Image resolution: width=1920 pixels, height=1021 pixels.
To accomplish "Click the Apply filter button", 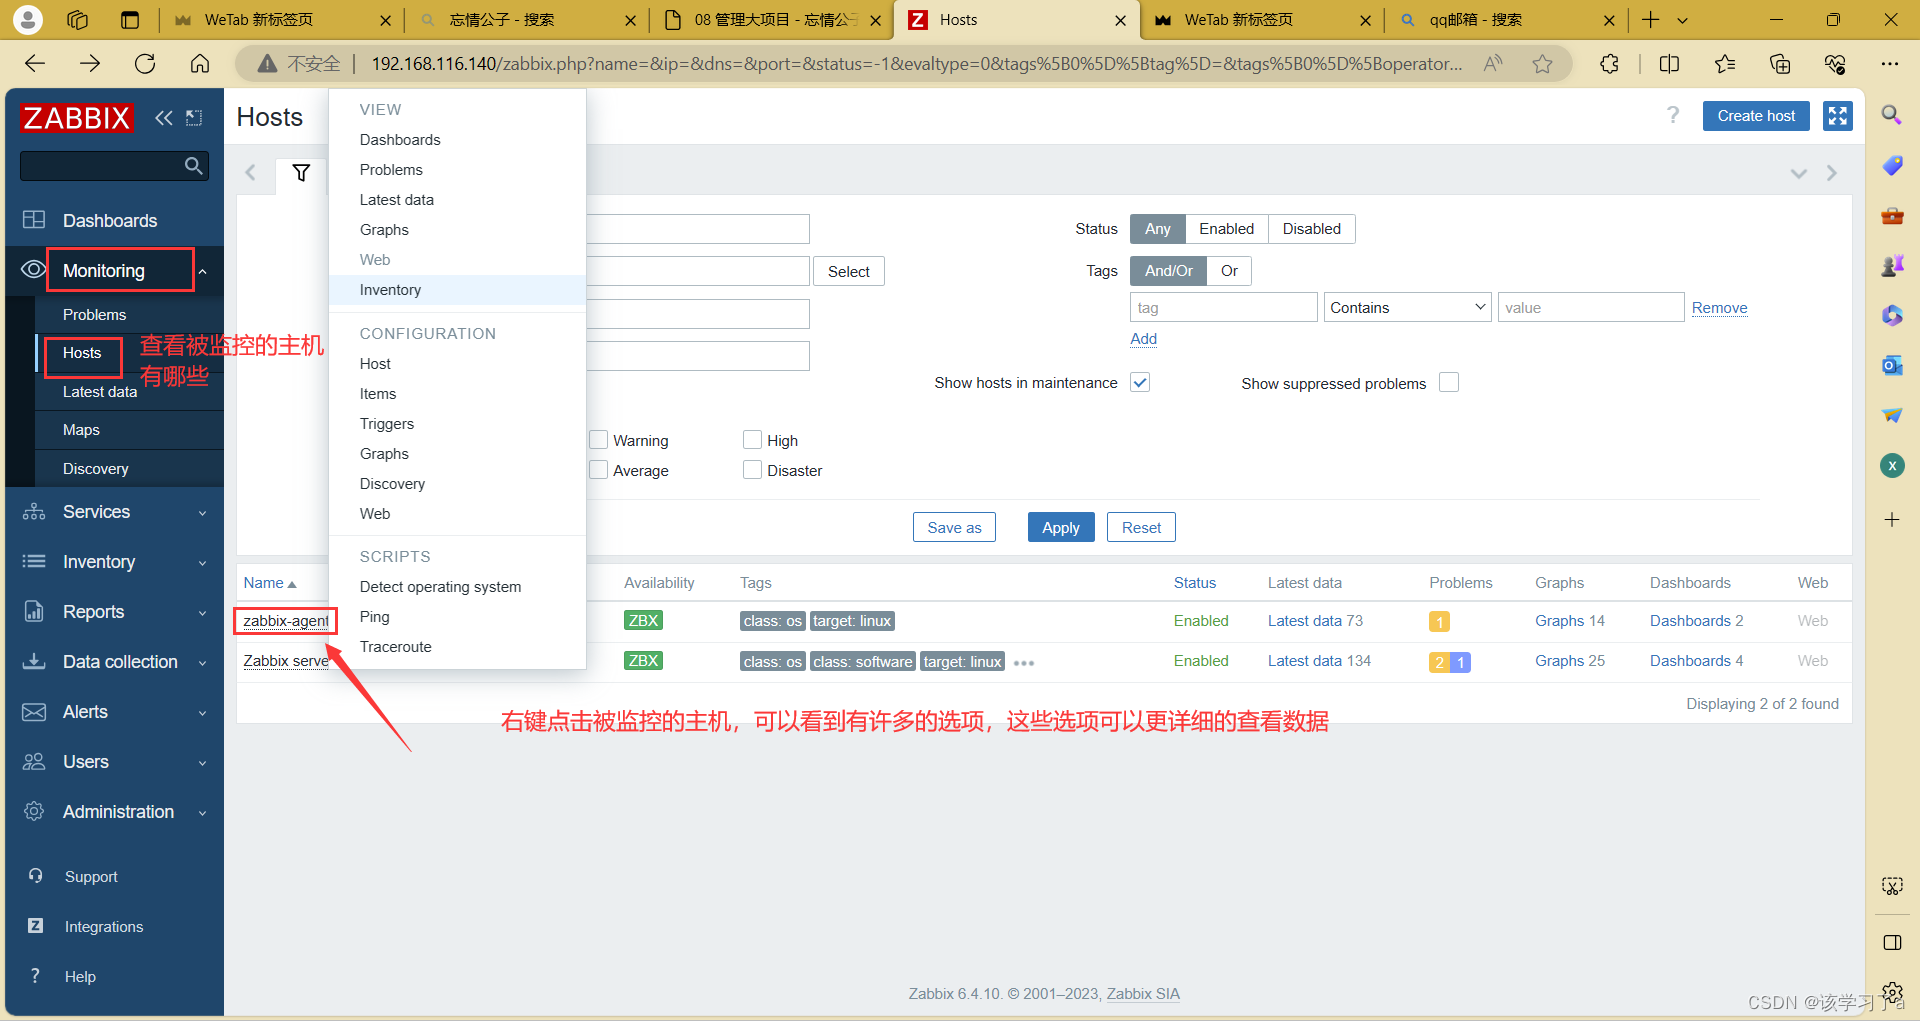I will point(1060,527).
